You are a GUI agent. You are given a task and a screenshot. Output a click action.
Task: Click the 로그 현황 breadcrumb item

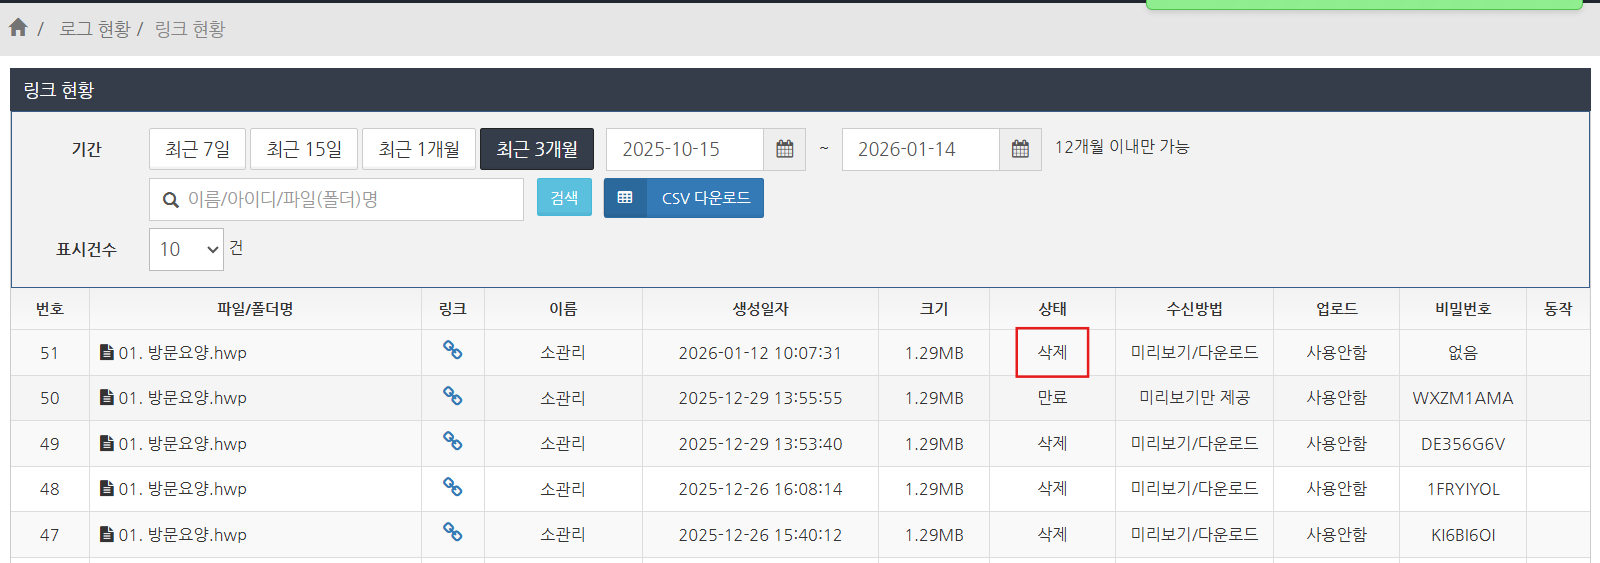(95, 29)
